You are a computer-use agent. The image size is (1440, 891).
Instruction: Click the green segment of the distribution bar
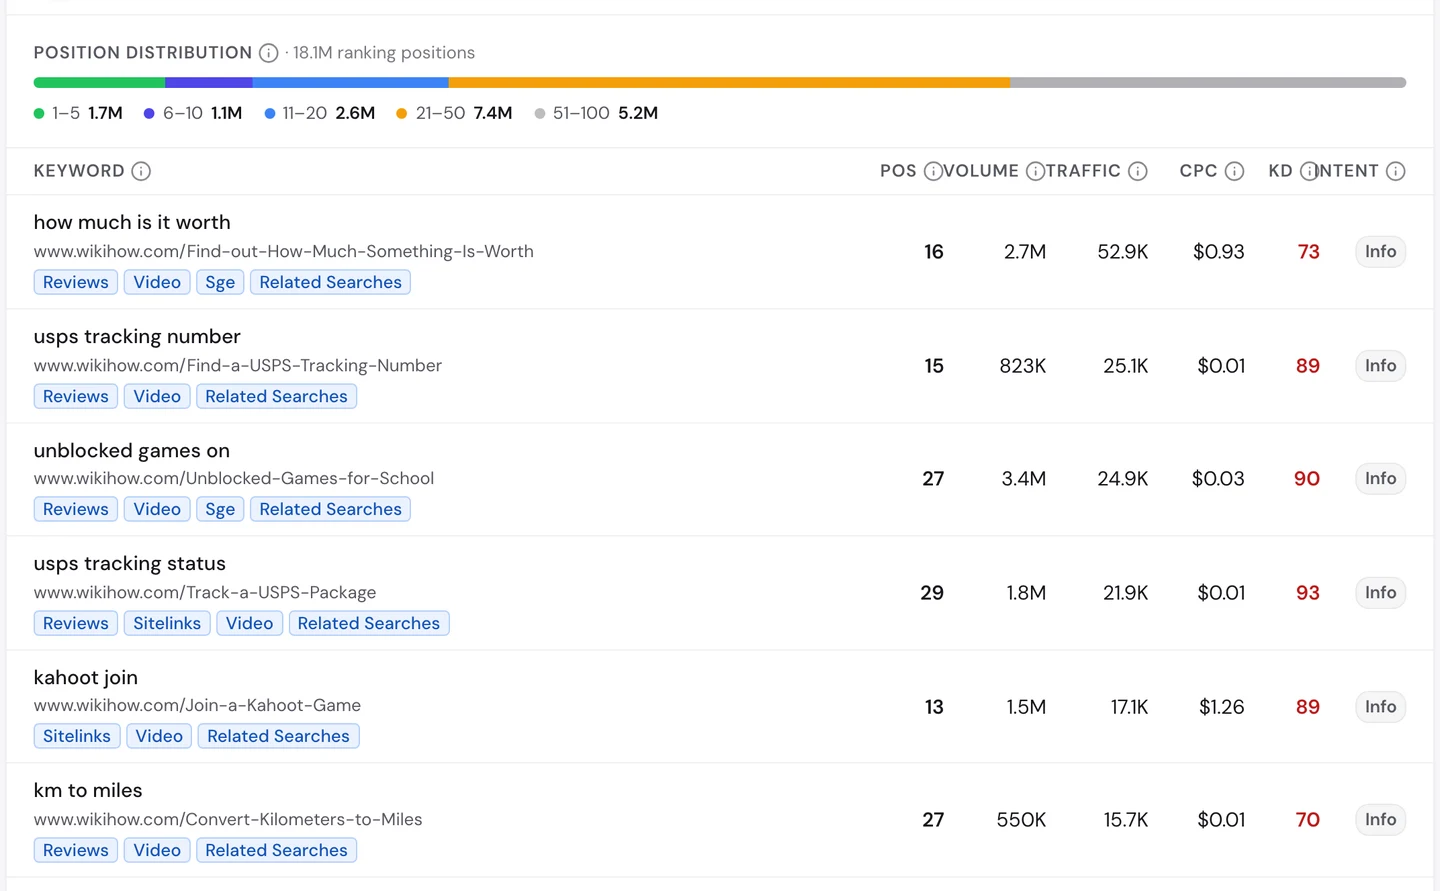[x=99, y=83]
